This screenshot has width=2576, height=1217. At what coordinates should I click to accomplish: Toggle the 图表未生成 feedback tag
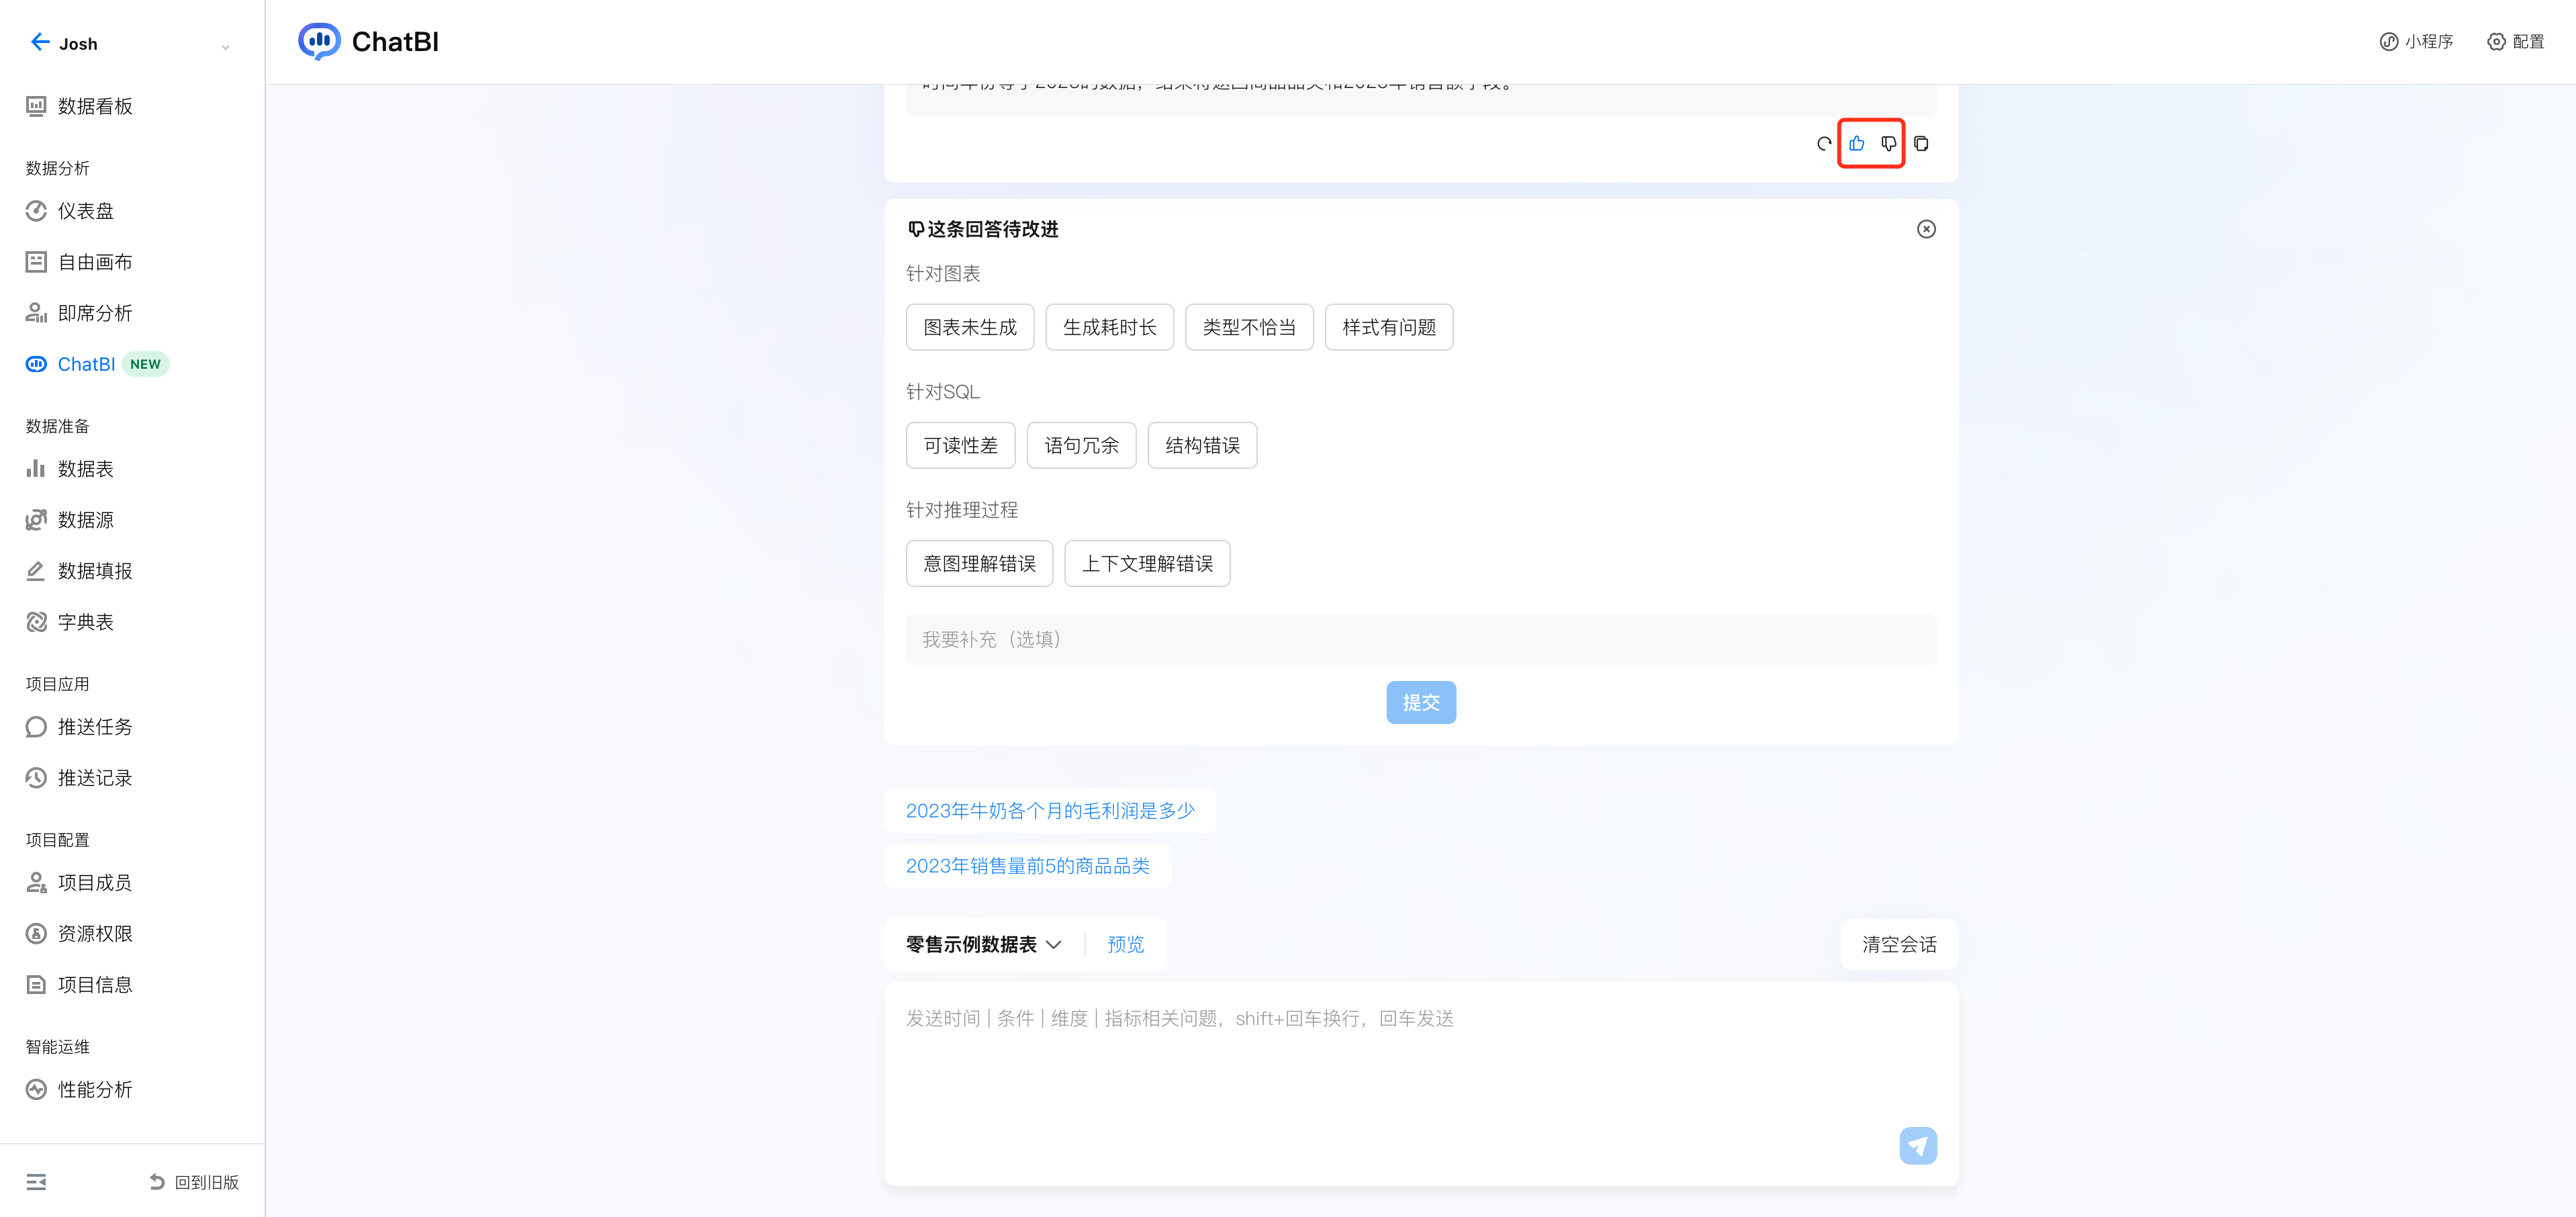coord(969,327)
